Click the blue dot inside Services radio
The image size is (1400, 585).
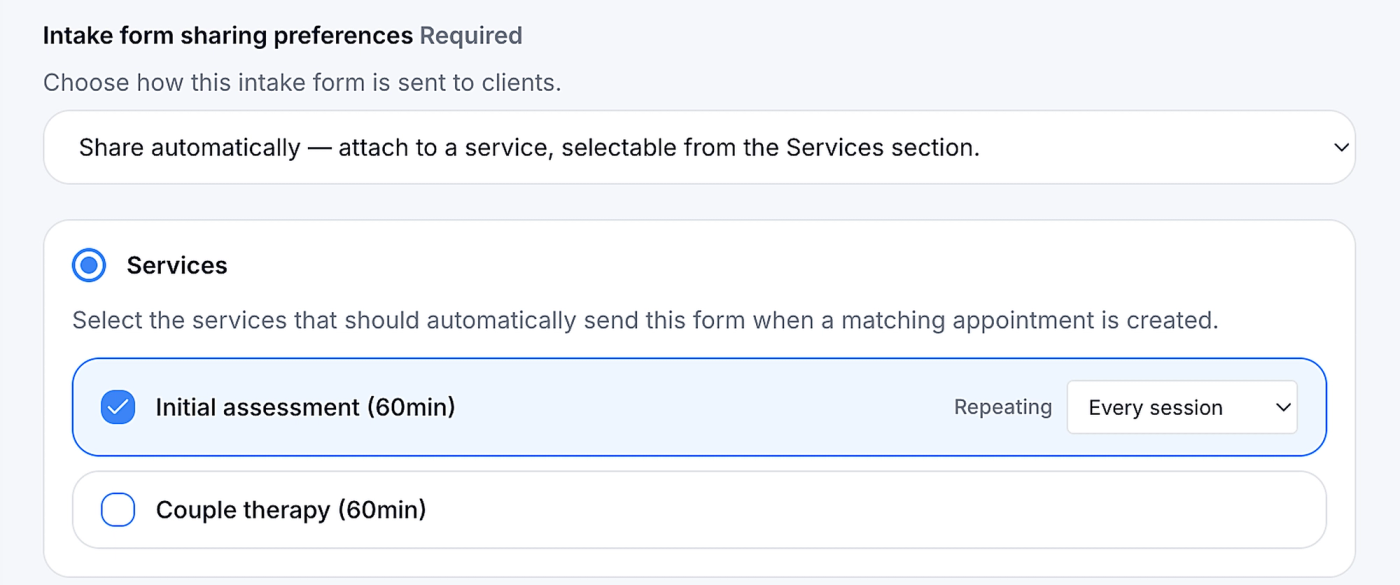(x=90, y=265)
